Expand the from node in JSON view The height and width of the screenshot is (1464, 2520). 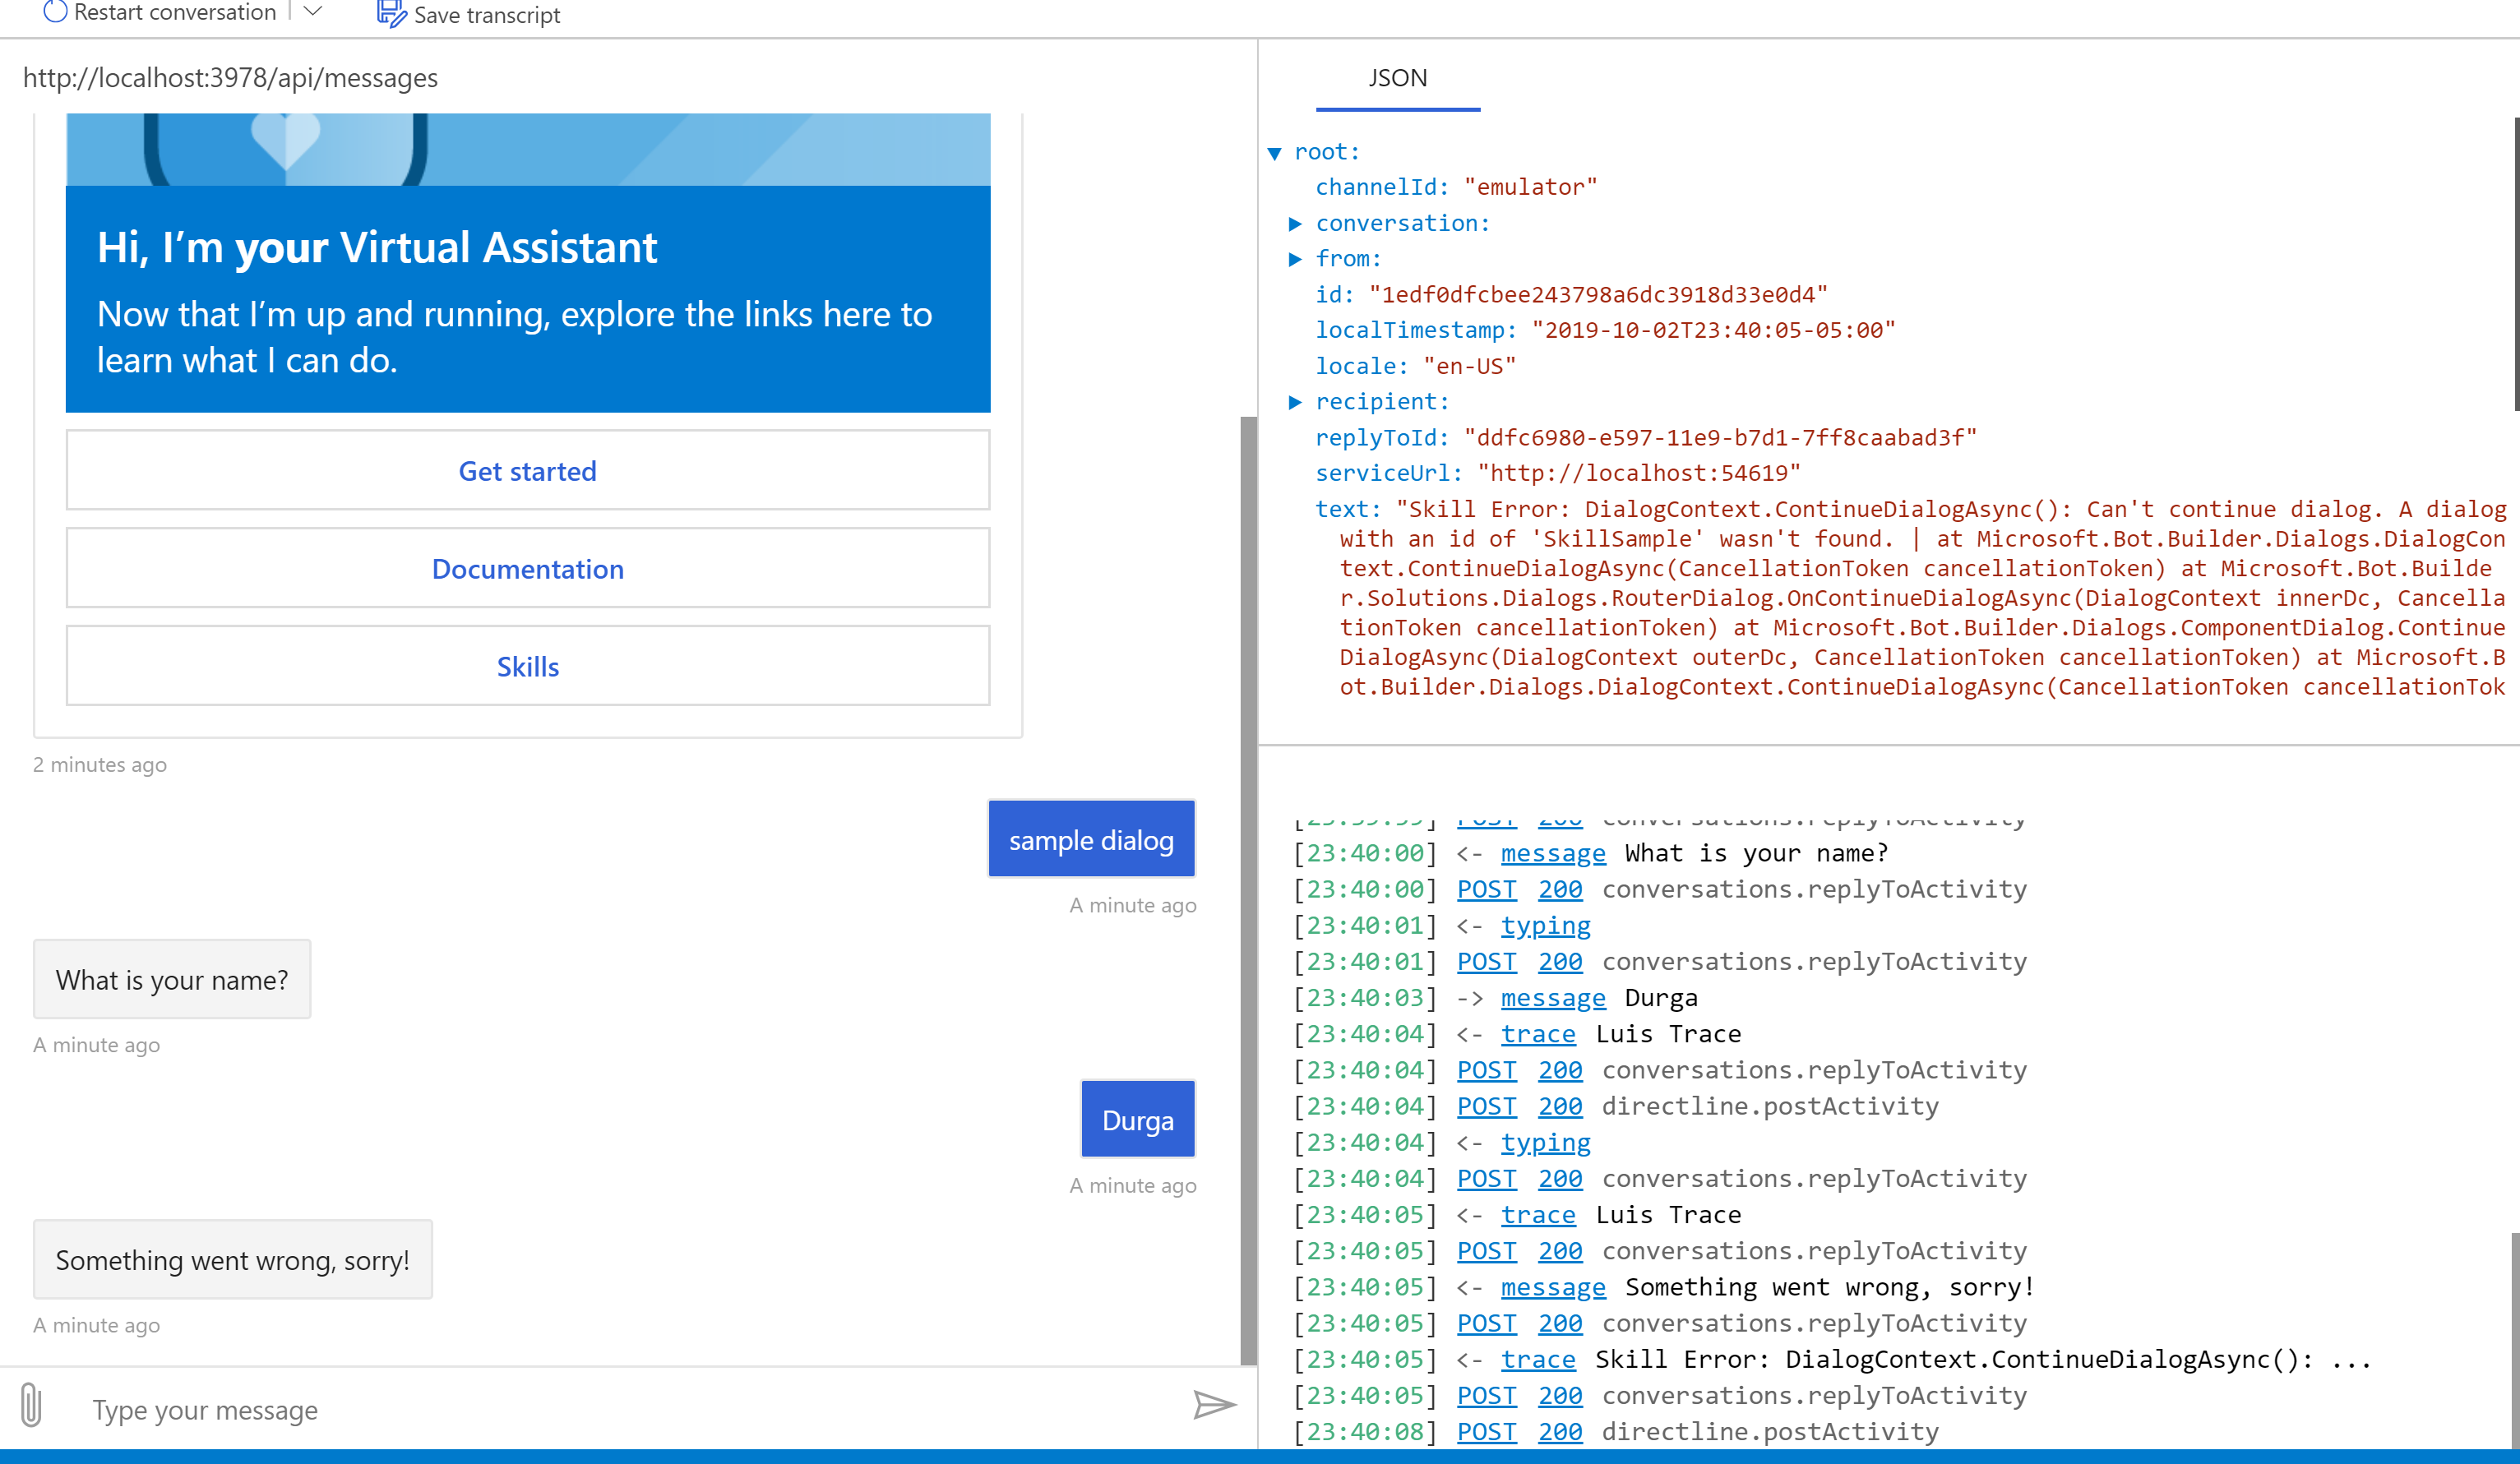tap(1296, 258)
